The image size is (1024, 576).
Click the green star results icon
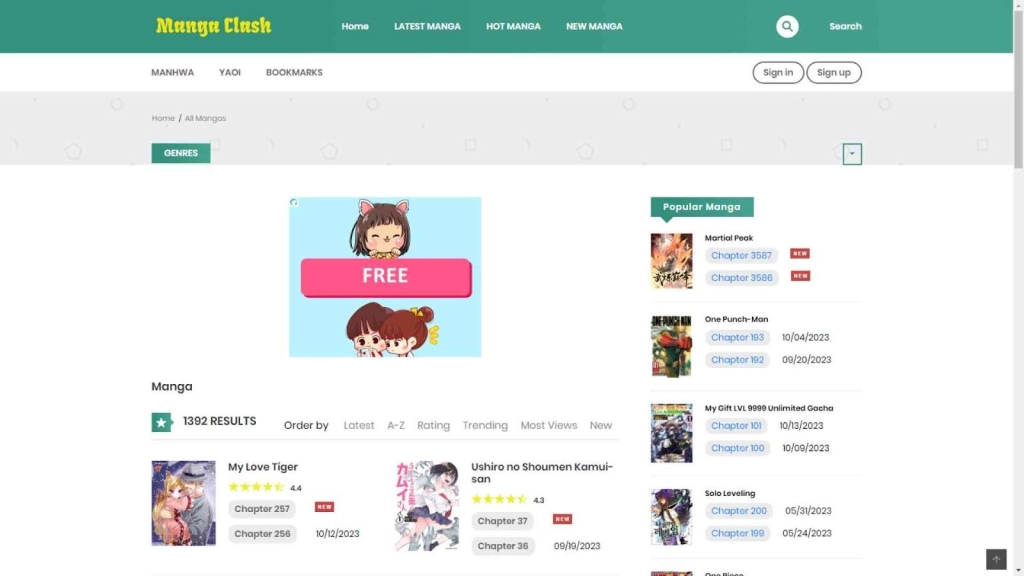click(161, 422)
